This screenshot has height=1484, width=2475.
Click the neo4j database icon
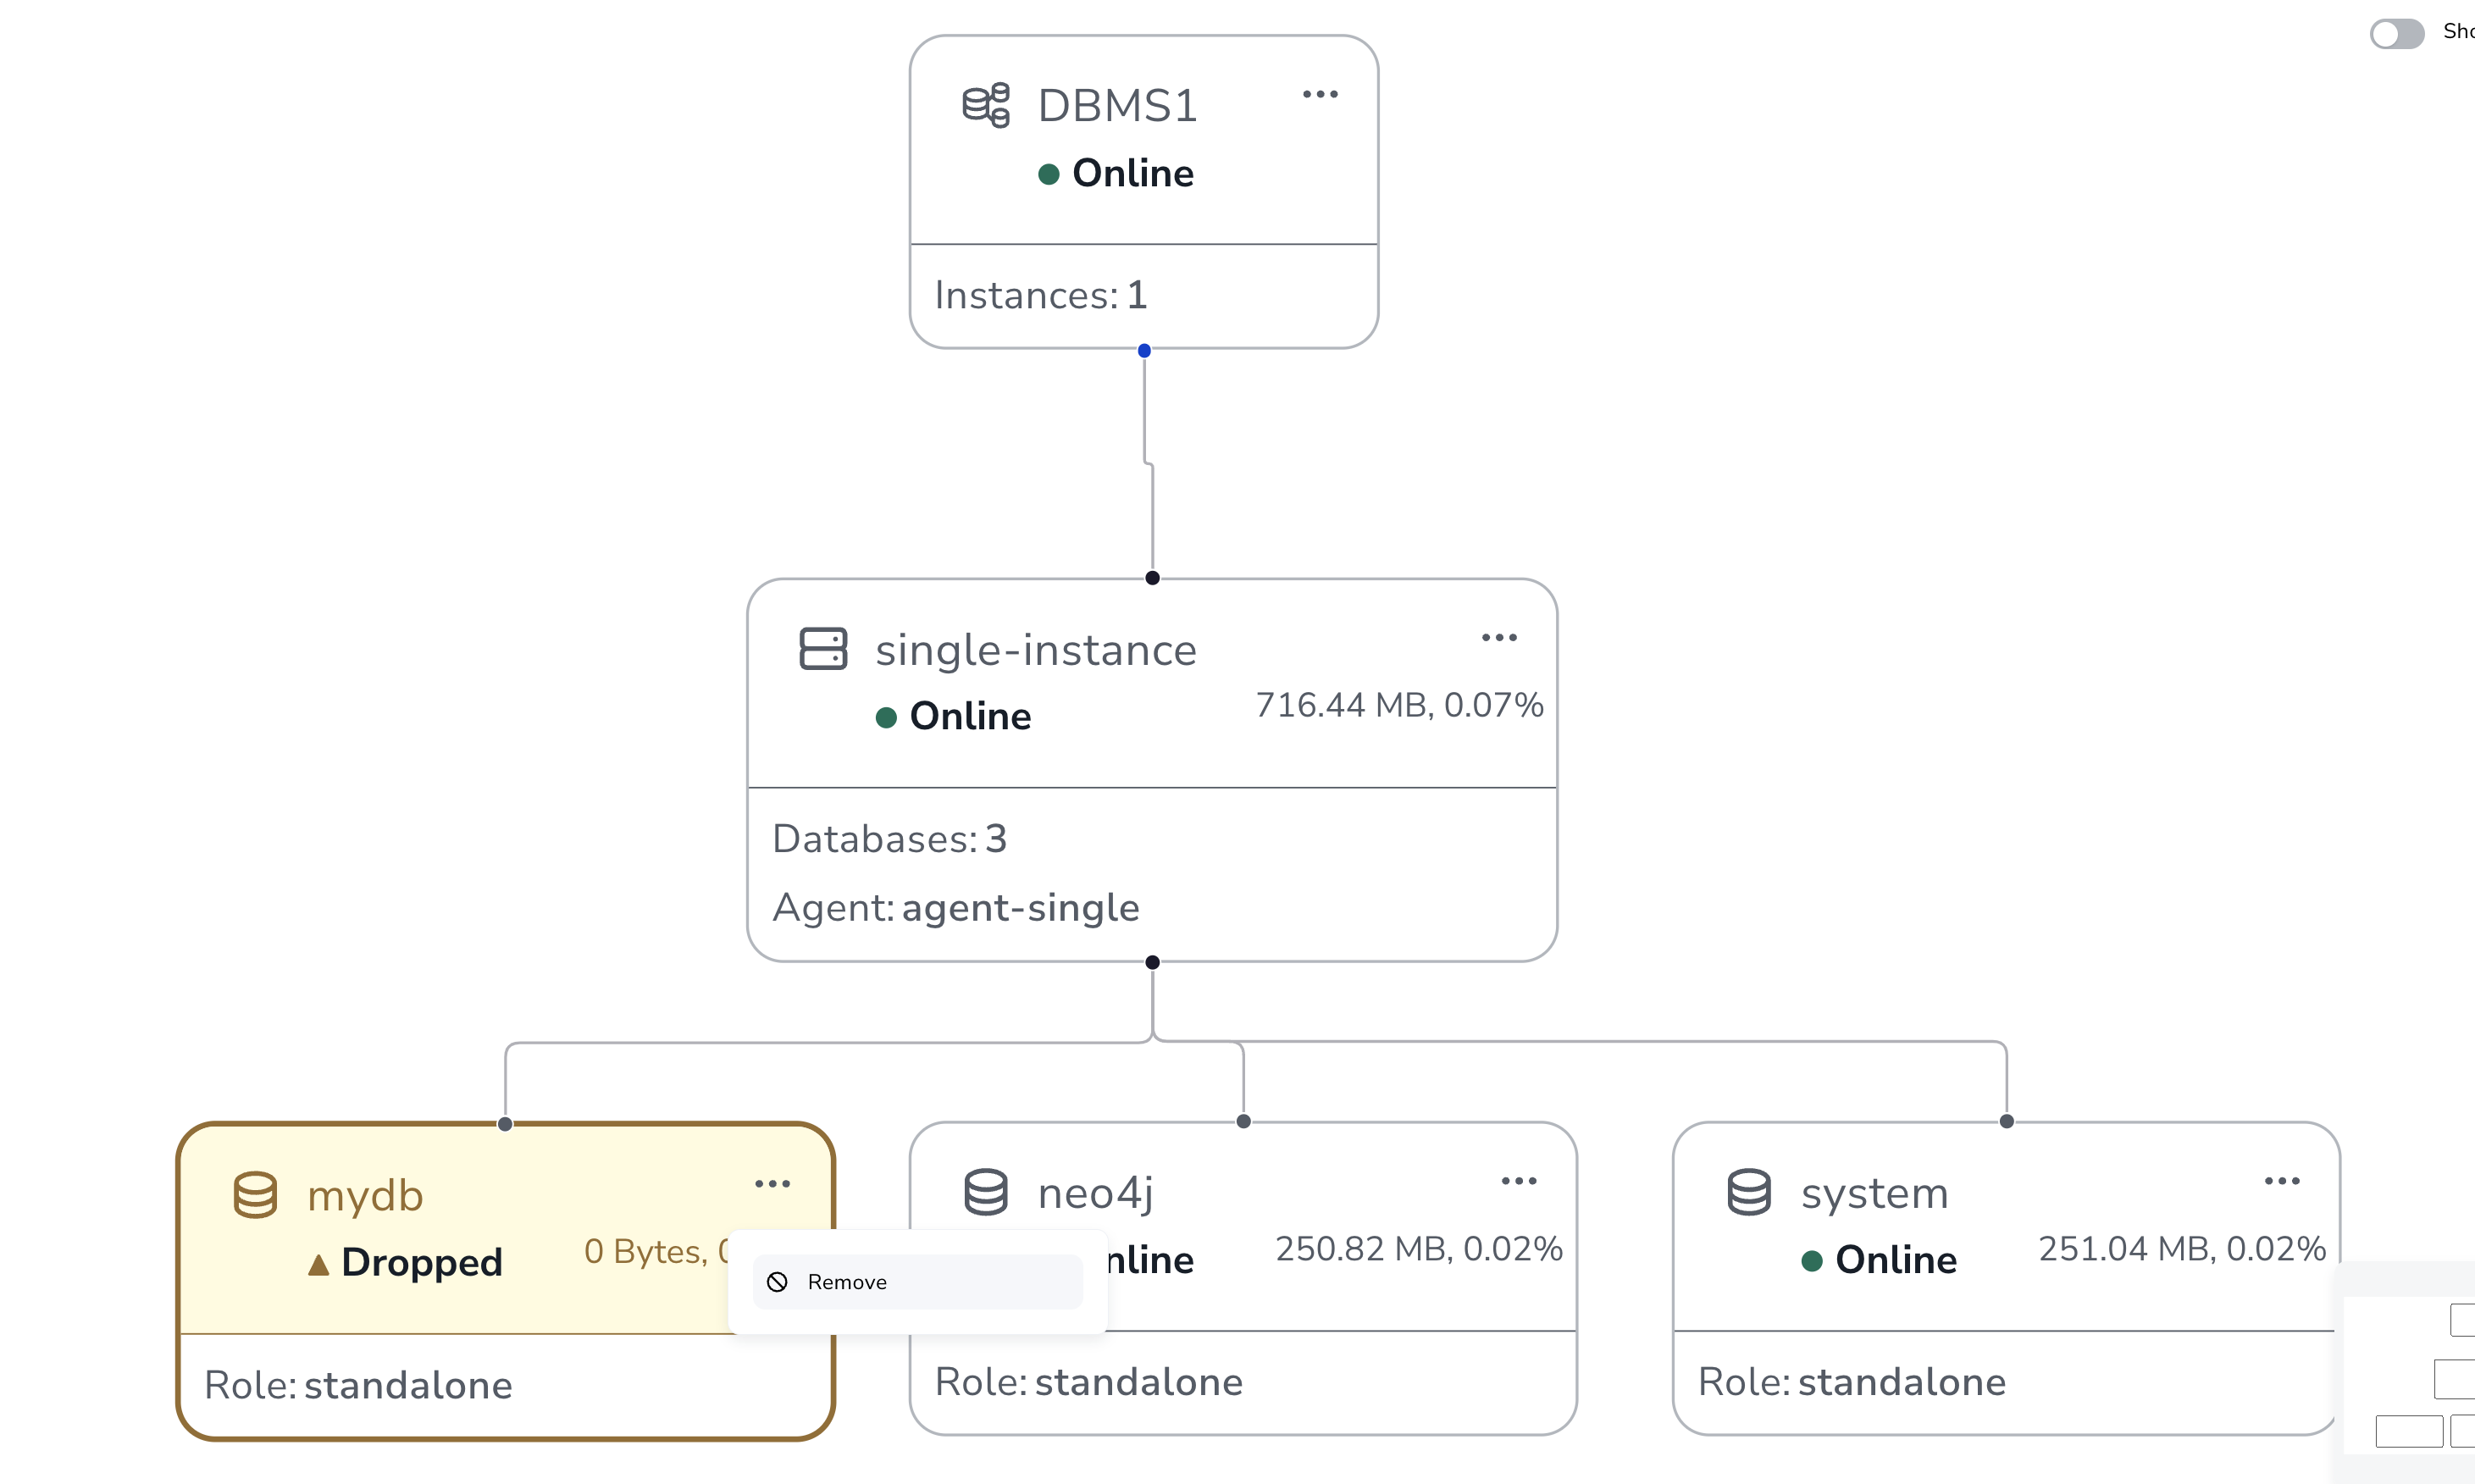point(986,1192)
